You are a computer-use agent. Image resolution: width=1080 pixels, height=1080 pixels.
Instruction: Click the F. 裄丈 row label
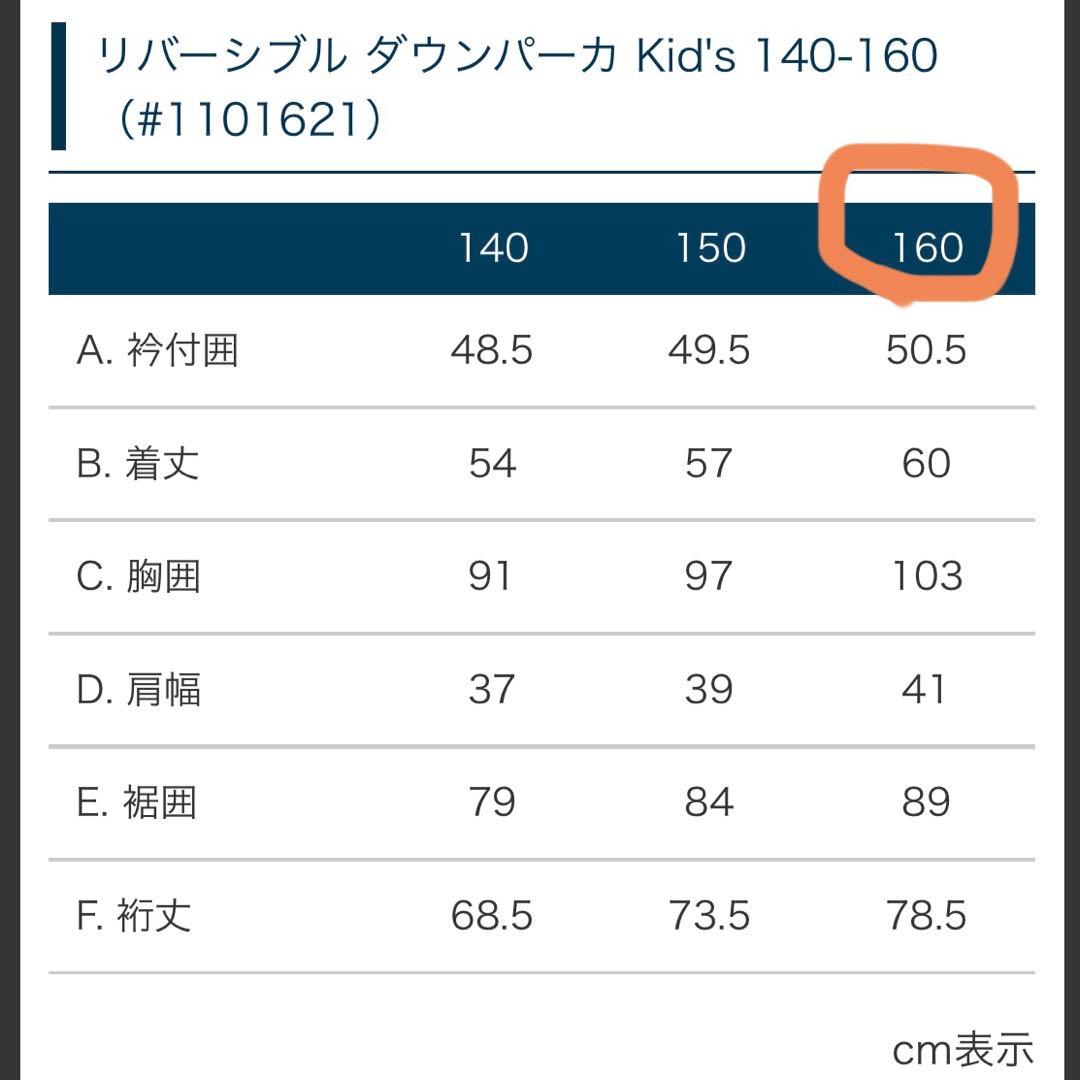click(x=134, y=916)
